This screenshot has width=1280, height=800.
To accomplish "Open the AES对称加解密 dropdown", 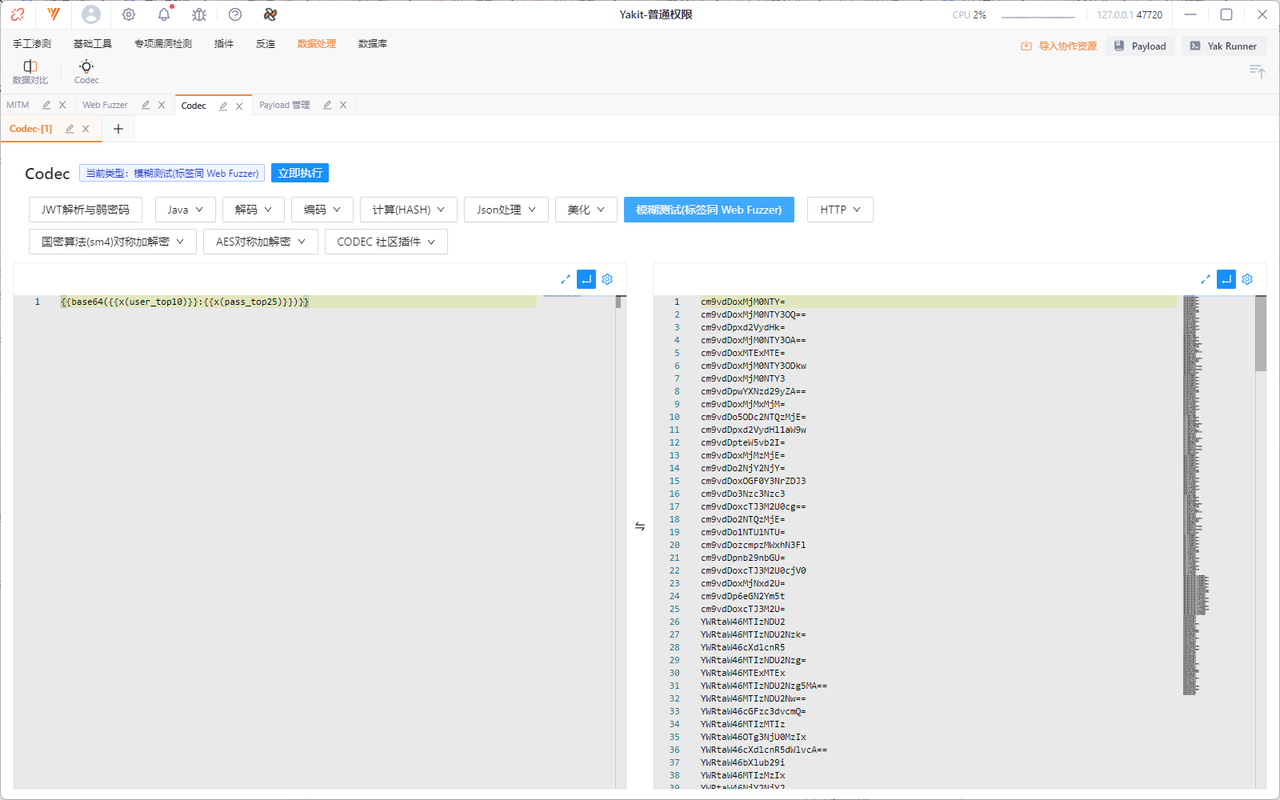I will pyautogui.click(x=260, y=242).
